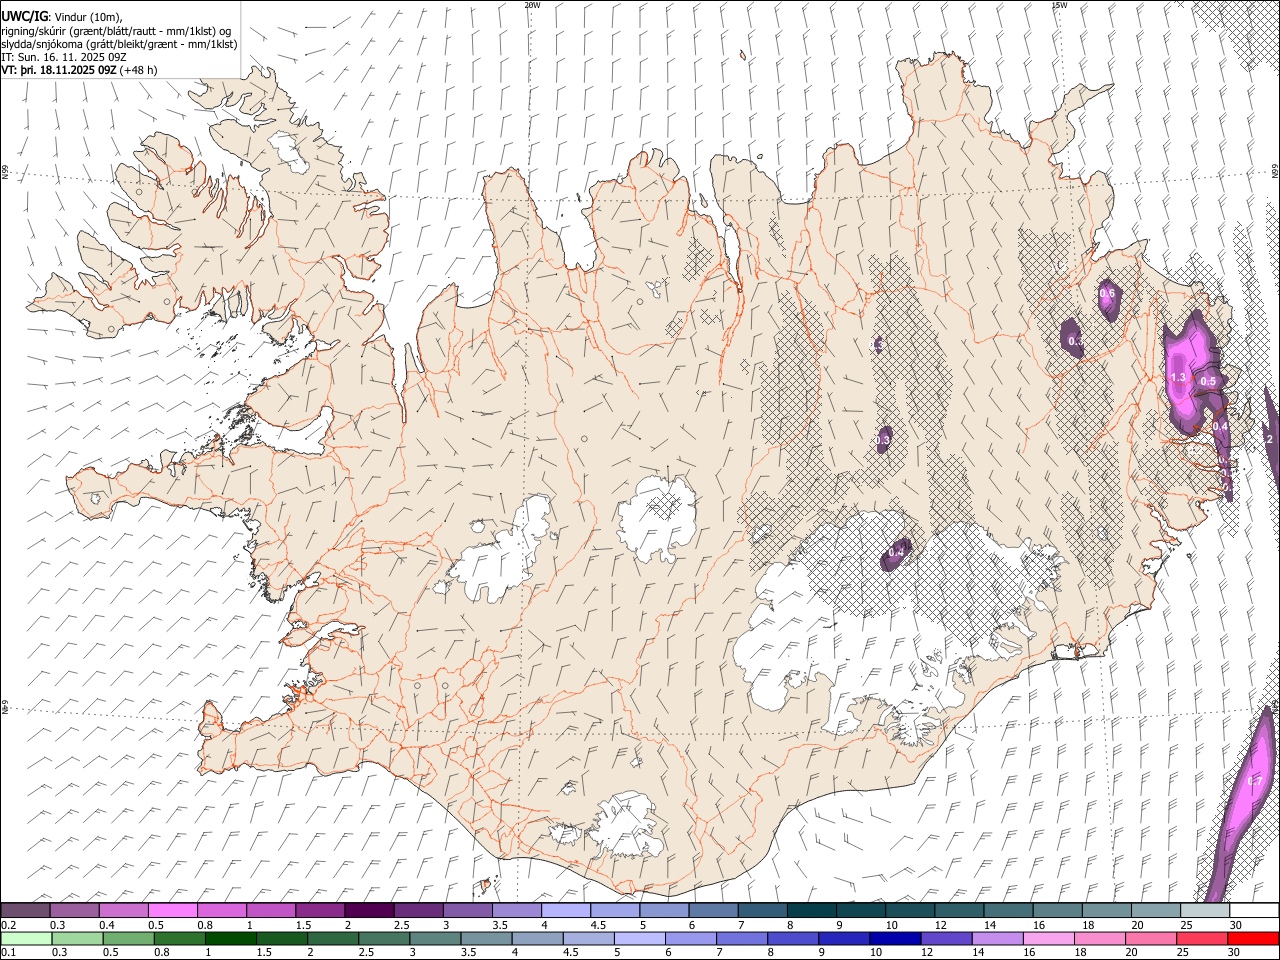This screenshot has height=960, width=1280.
Task: Click the '0.1' label under lower legend row
Action: tap(9, 954)
